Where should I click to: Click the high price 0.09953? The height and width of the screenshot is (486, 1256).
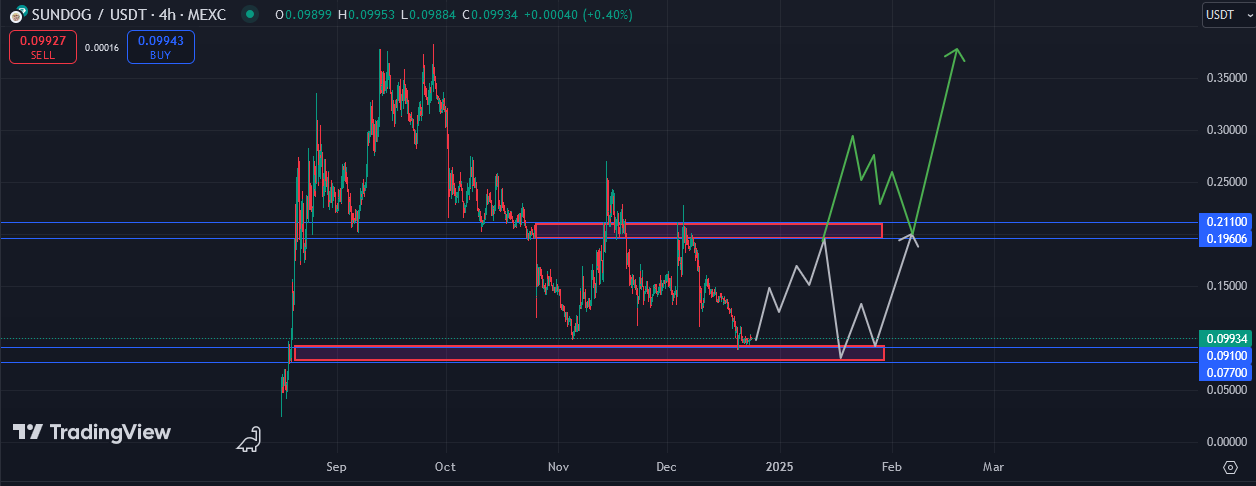pos(372,16)
